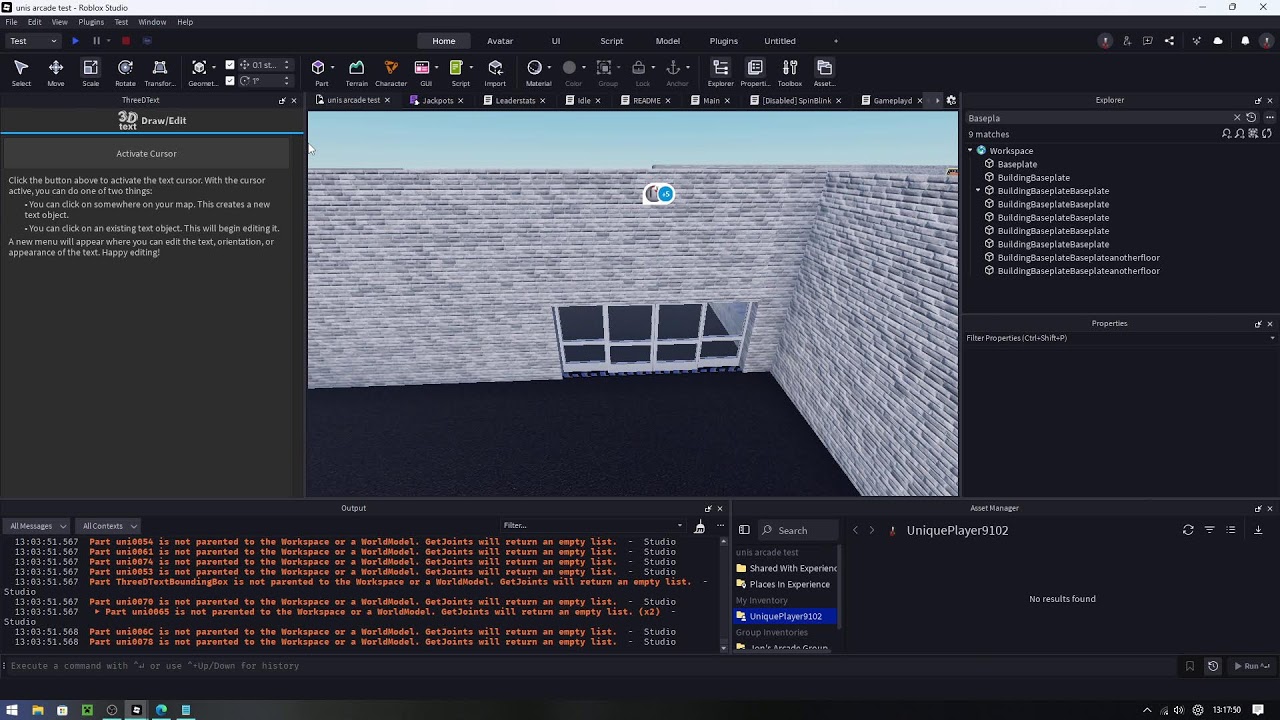Click the red Stop button
This screenshot has height=720, width=1280.
pos(126,41)
